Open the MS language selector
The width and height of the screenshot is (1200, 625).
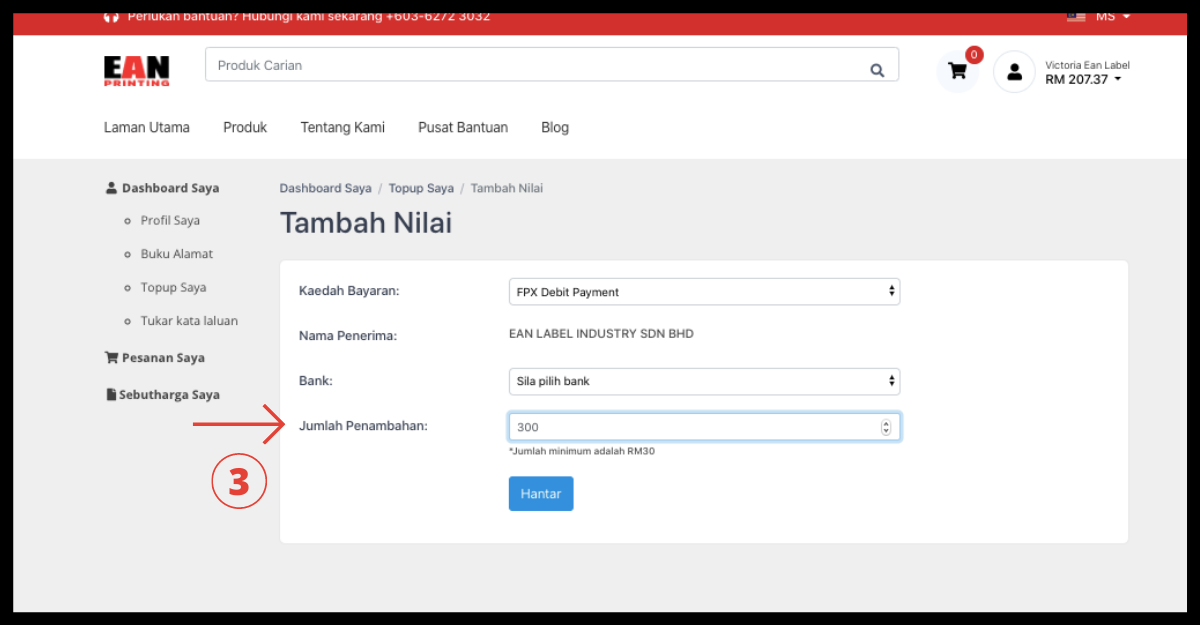(1112, 16)
